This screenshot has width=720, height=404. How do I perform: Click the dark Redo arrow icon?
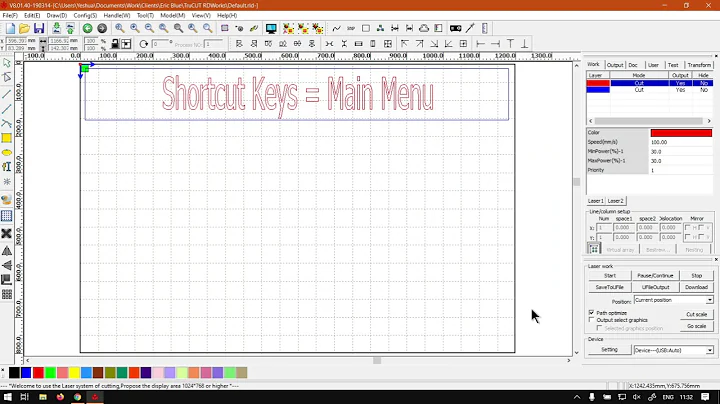click(102, 28)
